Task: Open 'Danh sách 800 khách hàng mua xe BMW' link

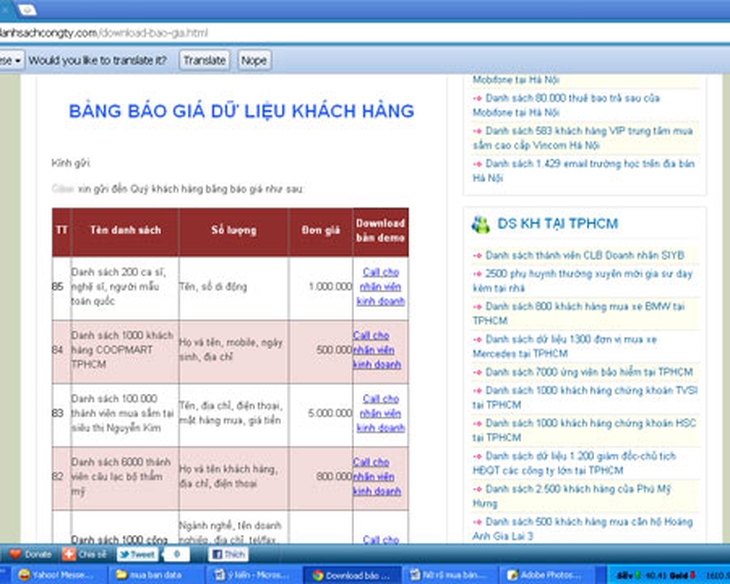Action: 579,313
